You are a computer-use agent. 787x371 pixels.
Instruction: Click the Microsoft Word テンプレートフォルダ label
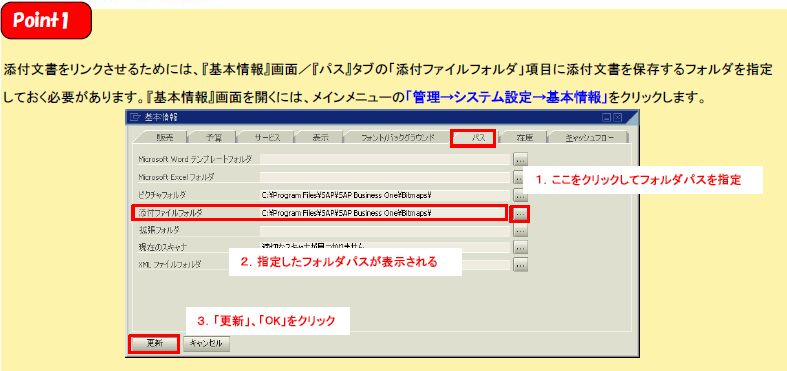pos(195,159)
